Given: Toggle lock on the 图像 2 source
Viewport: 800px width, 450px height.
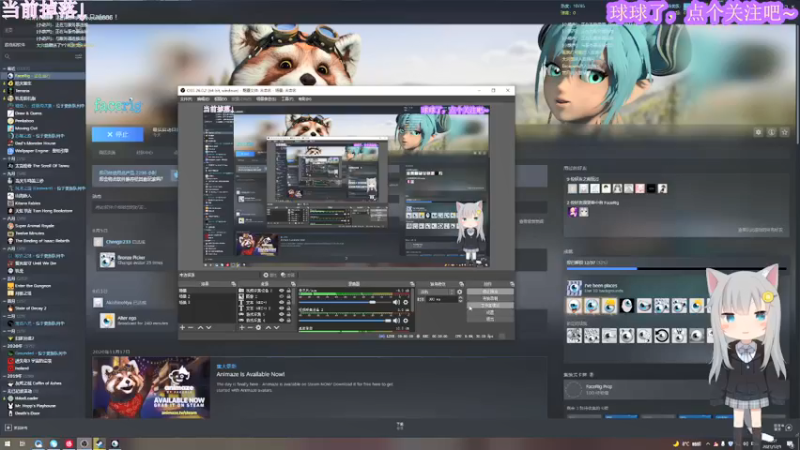Looking at the screenshot, I should click(x=289, y=296).
